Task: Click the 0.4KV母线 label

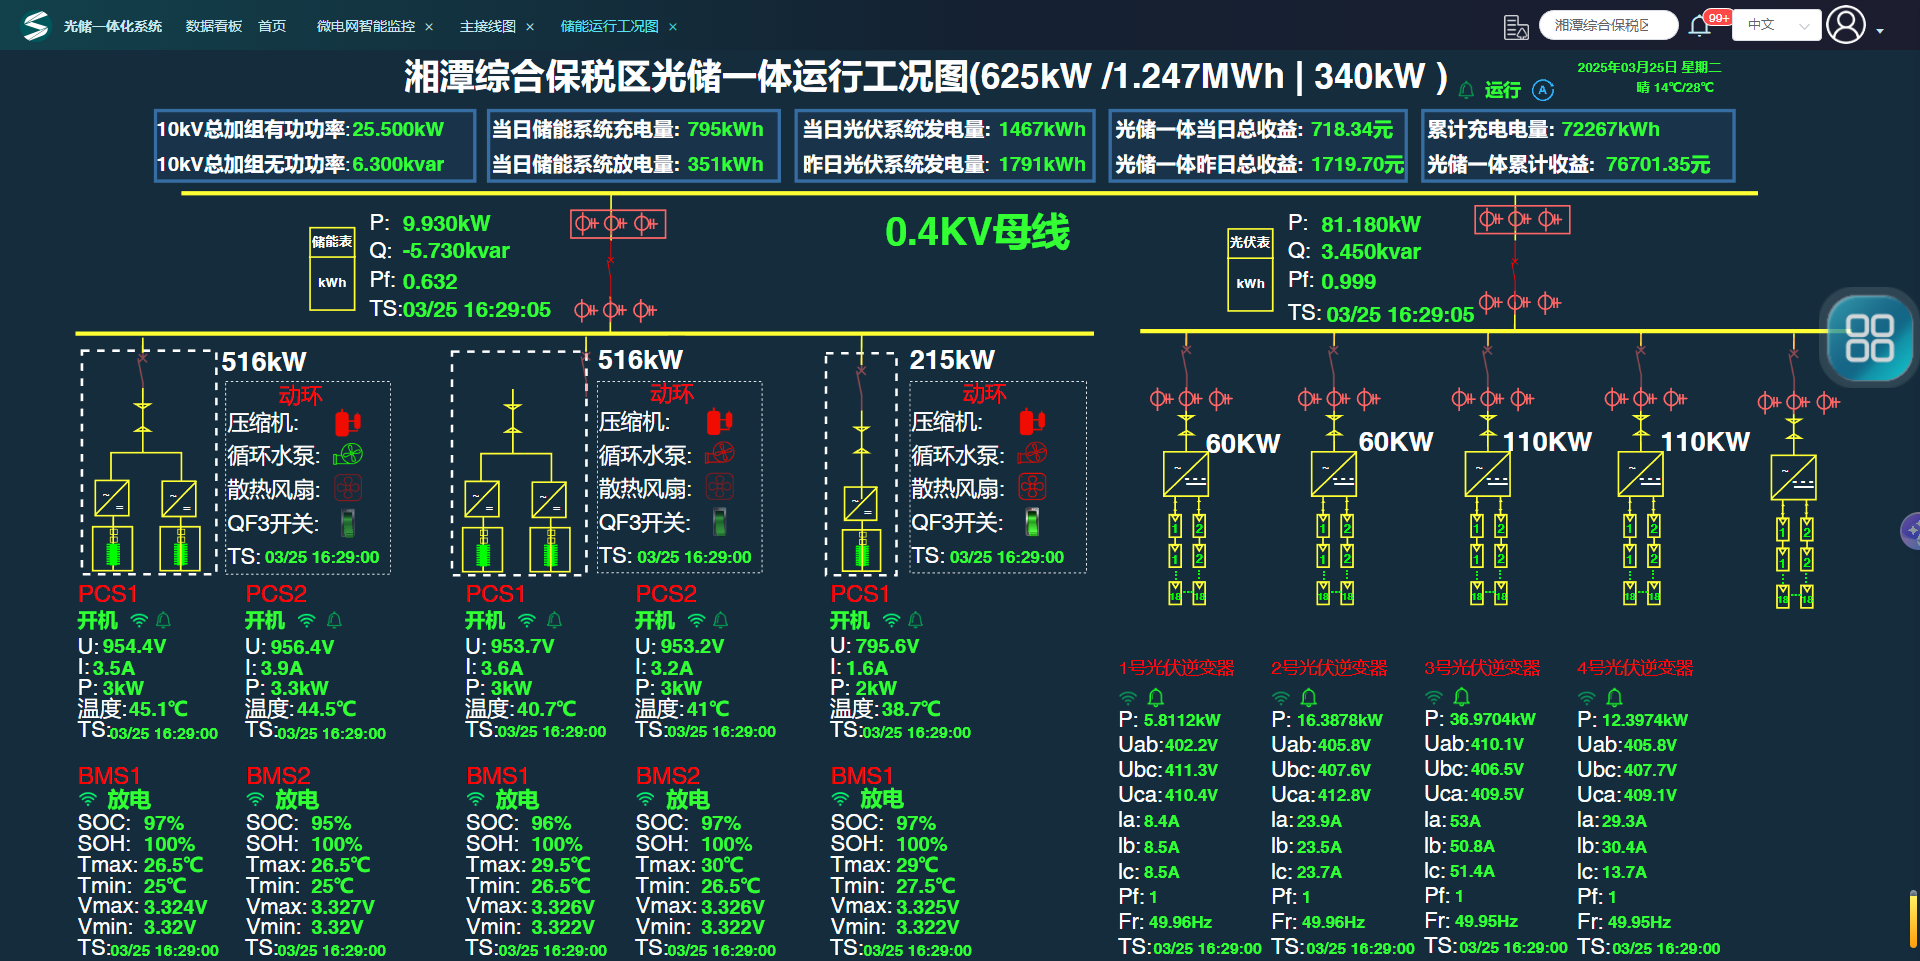Action: (x=977, y=232)
